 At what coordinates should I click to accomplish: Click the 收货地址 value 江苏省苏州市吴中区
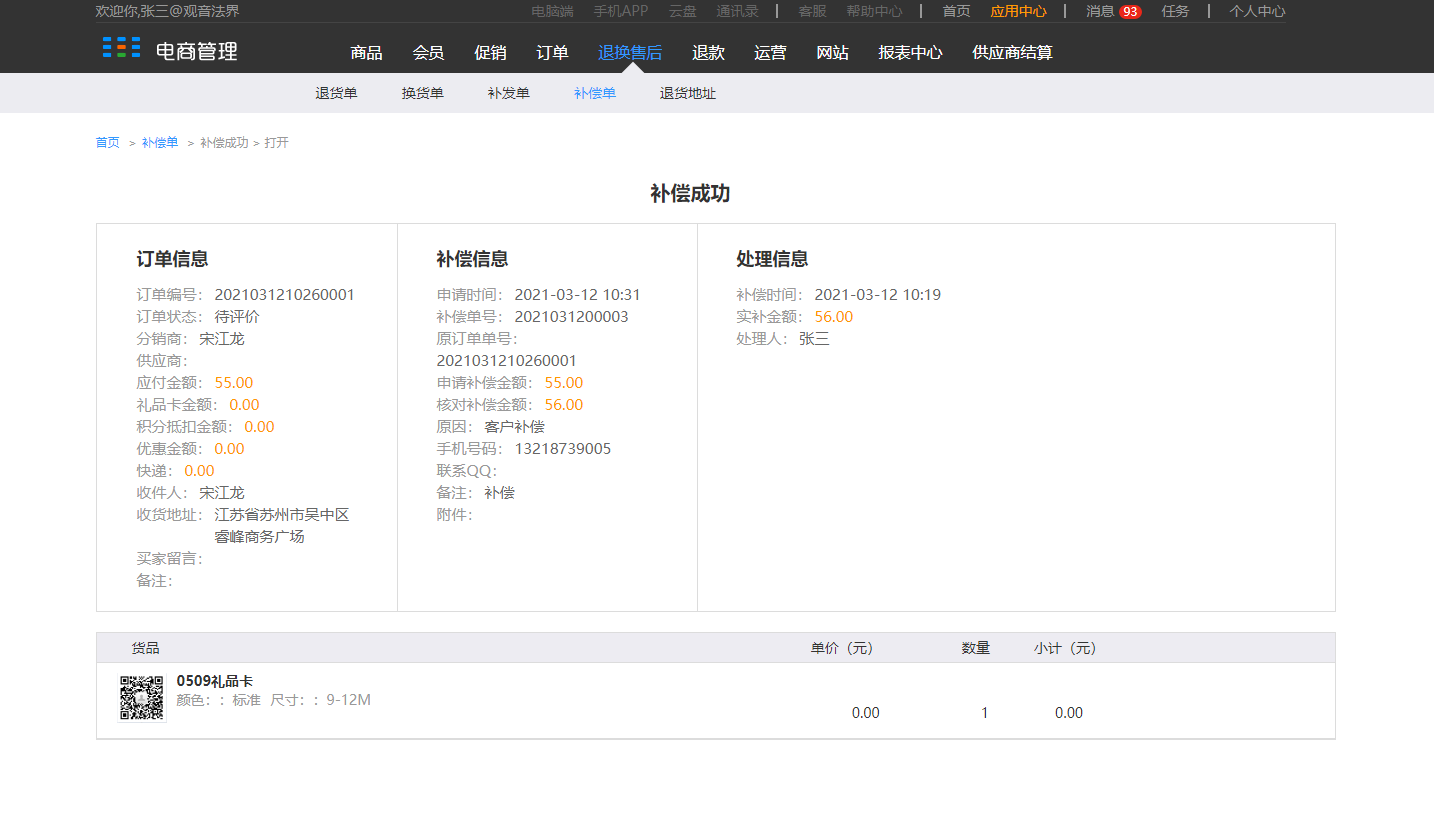tap(282, 515)
